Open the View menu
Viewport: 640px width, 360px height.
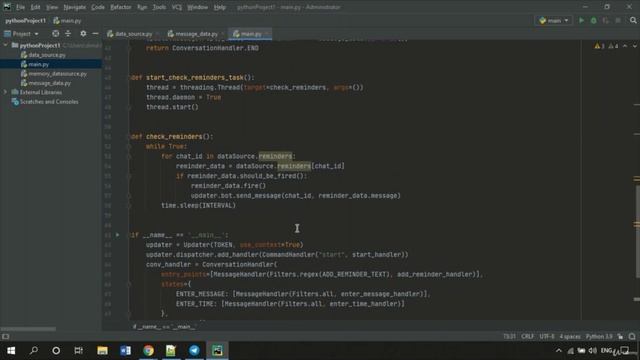(x=52, y=7)
